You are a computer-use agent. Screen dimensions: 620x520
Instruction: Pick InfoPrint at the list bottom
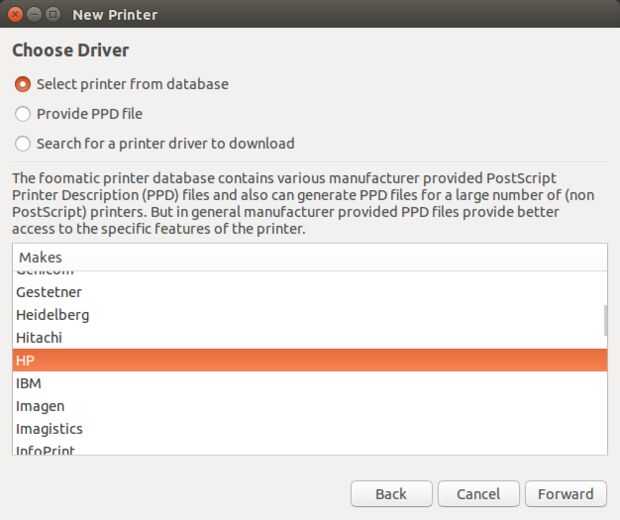click(45, 450)
